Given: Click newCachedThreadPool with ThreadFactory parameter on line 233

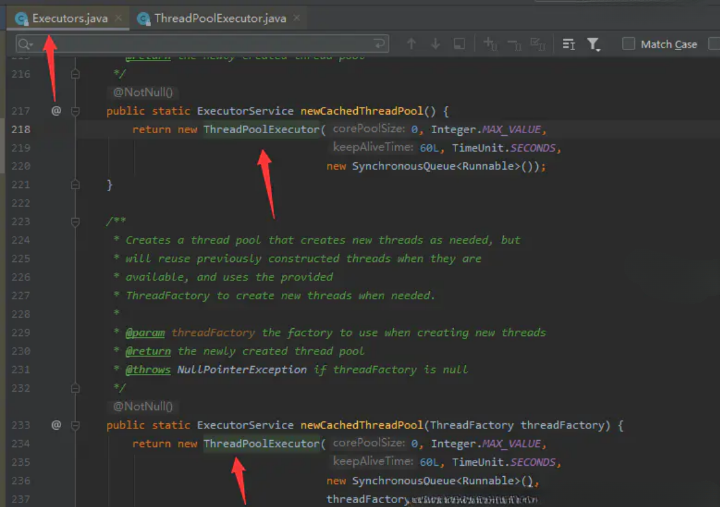Looking at the screenshot, I should [362, 425].
